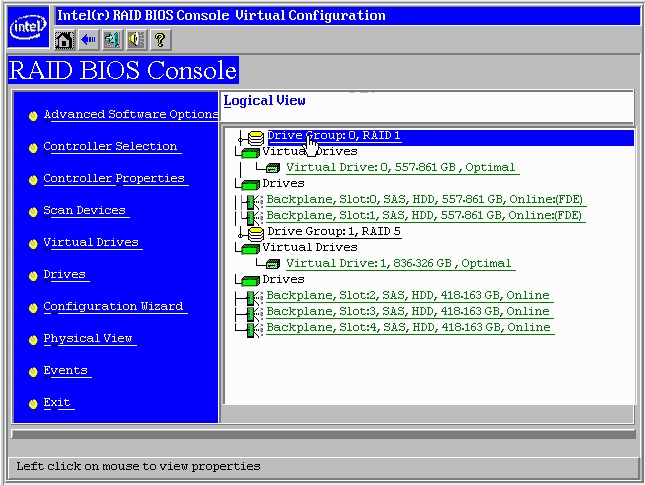Viewport: 645px width, 485px height.
Task: Click the Virtual Drive 1 icon
Action: 273,263
